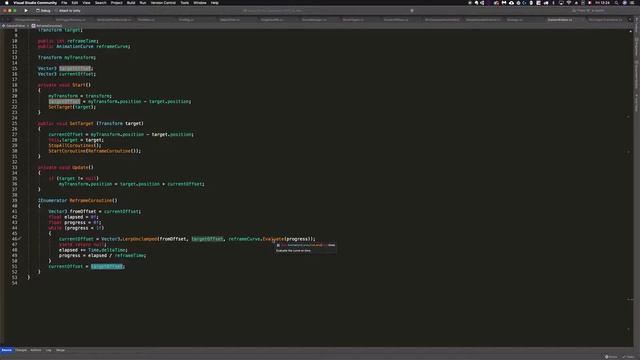This screenshot has width=640, height=360.
Task: Click the Wi-Fi icon in menu bar
Action: coord(569,2)
